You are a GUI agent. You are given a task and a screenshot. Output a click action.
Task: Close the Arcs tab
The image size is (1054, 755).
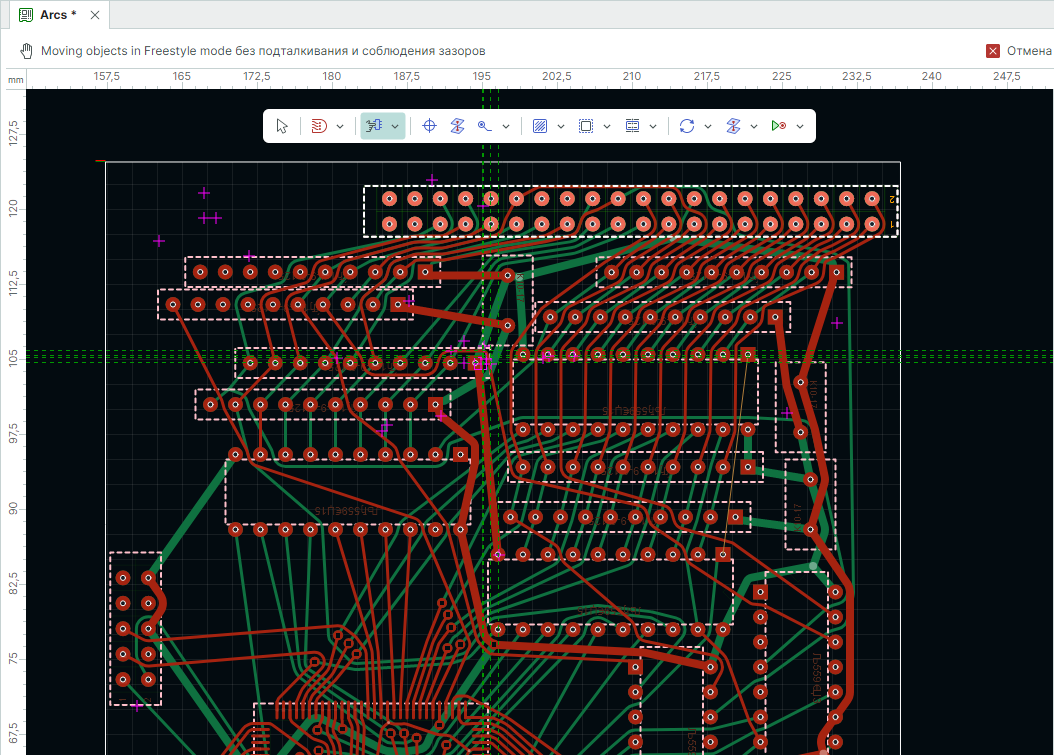click(94, 15)
